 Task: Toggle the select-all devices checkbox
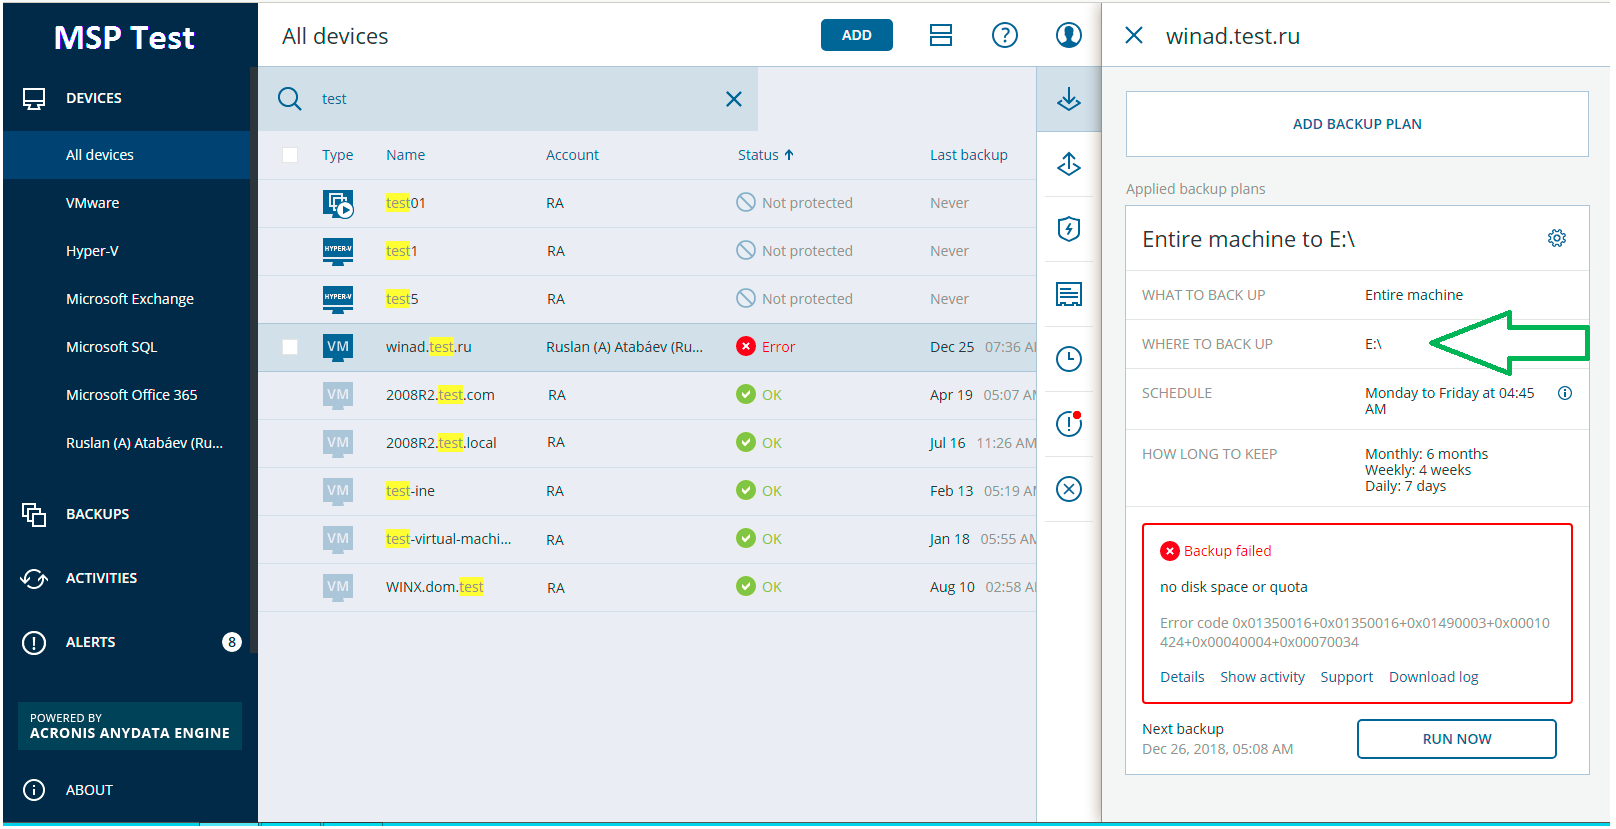(x=290, y=155)
